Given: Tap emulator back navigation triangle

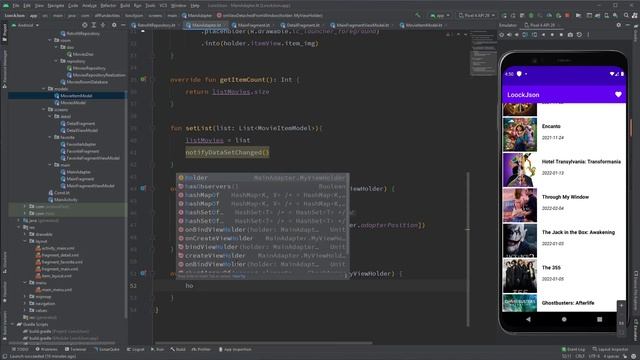Looking at the screenshot, I should click(x=529, y=319).
